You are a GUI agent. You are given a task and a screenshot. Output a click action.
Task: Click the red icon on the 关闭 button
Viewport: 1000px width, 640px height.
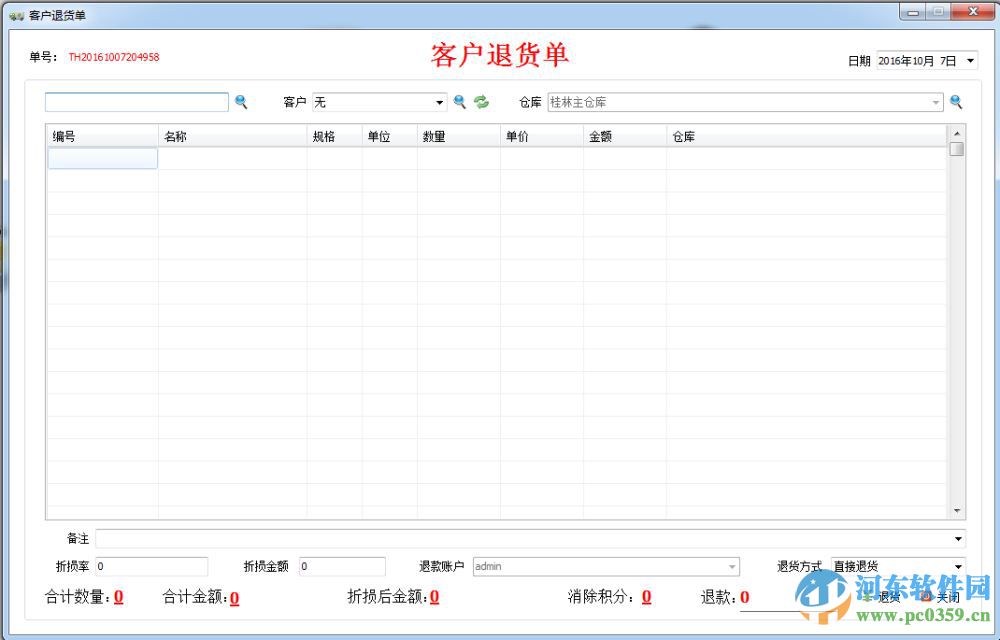(926, 597)
